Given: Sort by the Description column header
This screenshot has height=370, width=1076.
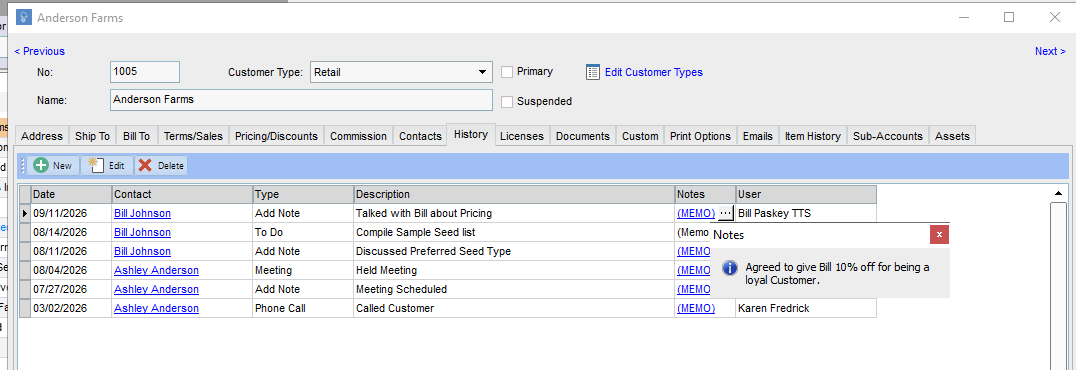Looking at the screenshot, I should (514, 194).
